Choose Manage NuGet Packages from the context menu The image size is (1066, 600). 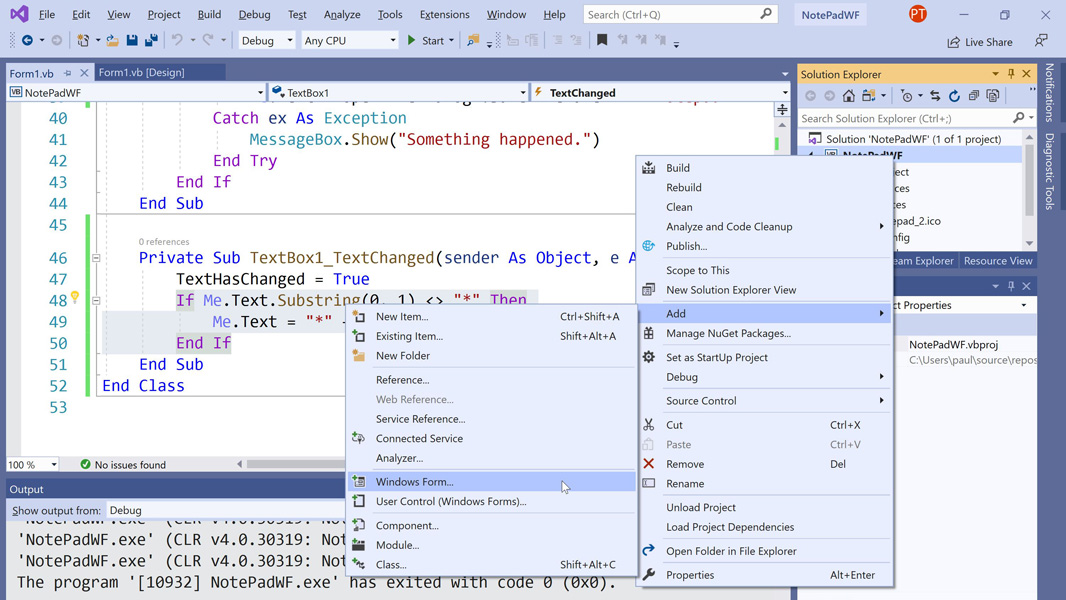(728, 333)
